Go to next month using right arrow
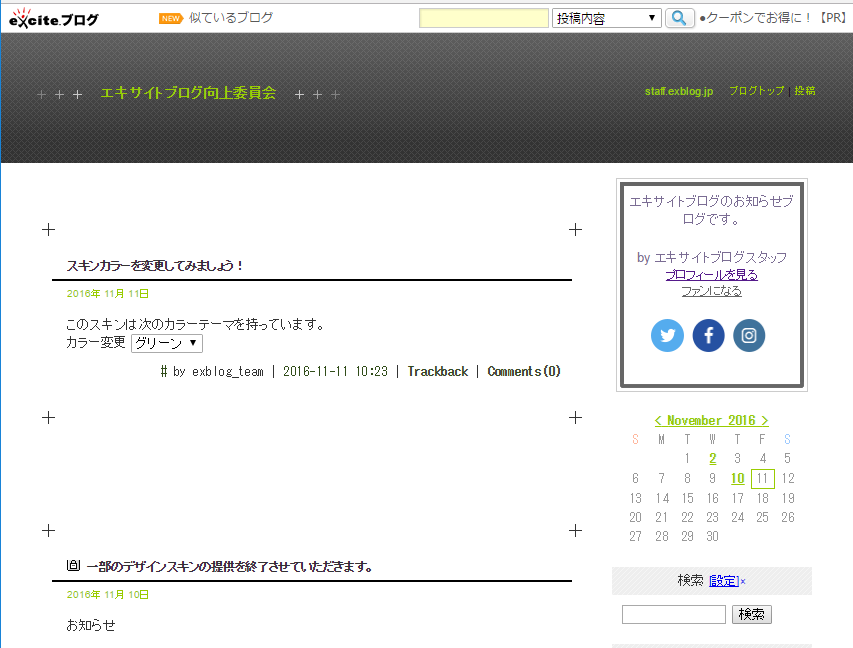 [x=764, y=421]
